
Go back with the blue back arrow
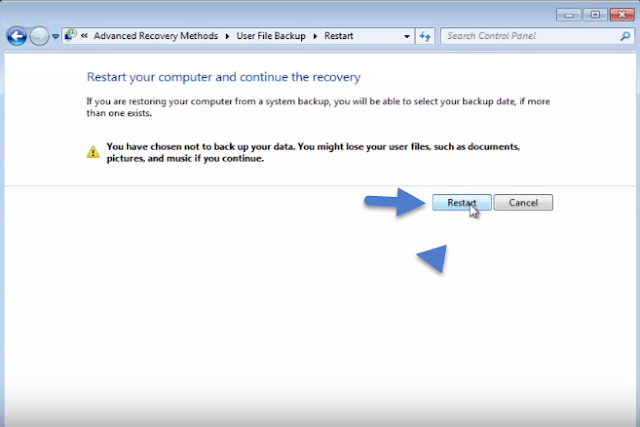pyautogui.click(x=17, y=36)
